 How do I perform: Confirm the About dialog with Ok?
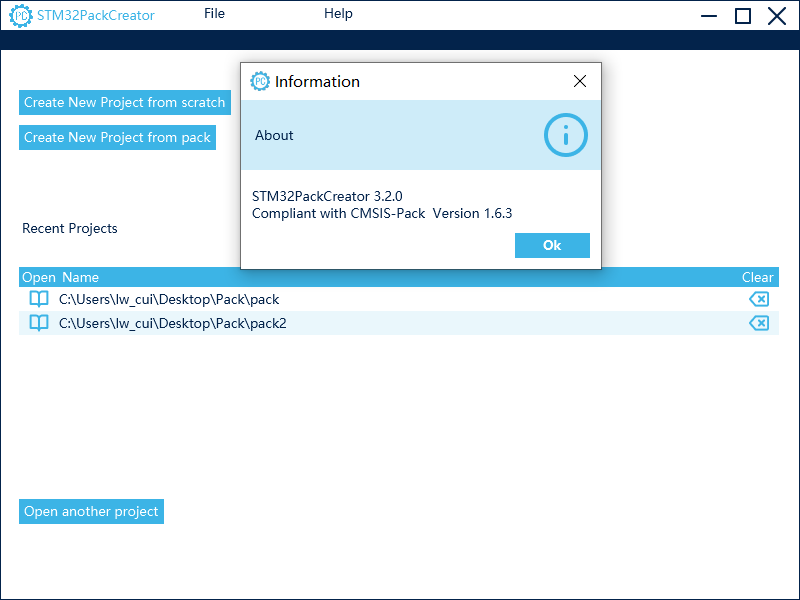click(552, 245)
